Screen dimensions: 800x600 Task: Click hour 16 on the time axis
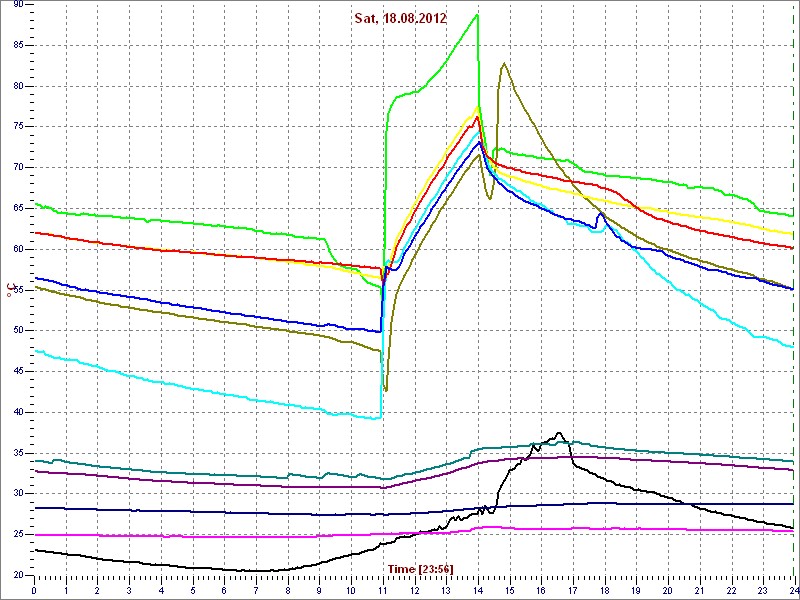pyautogui.click(x=541, y=590)
